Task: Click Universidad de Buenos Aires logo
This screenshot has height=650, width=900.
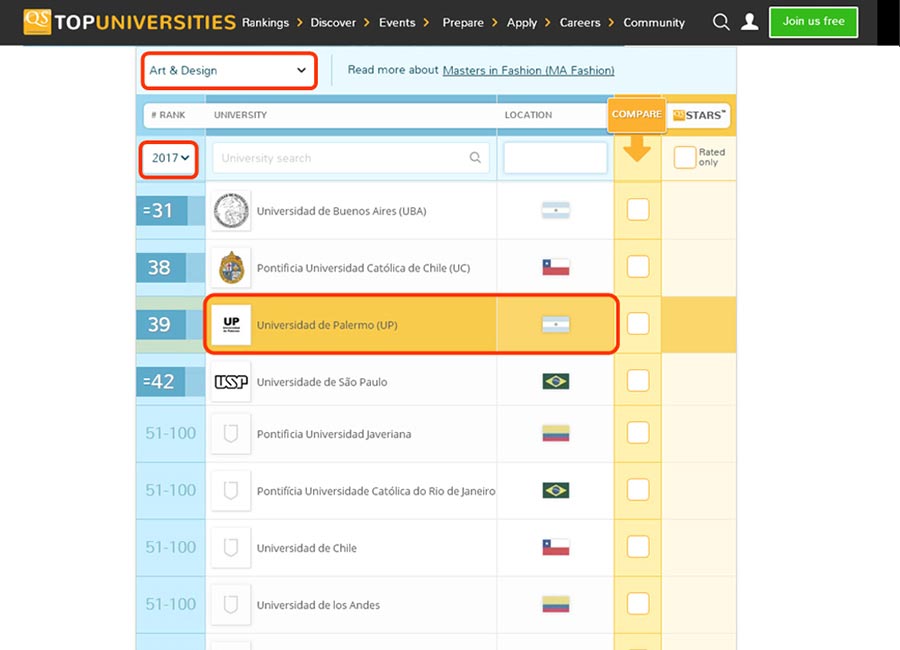Action: coord(231,211)
